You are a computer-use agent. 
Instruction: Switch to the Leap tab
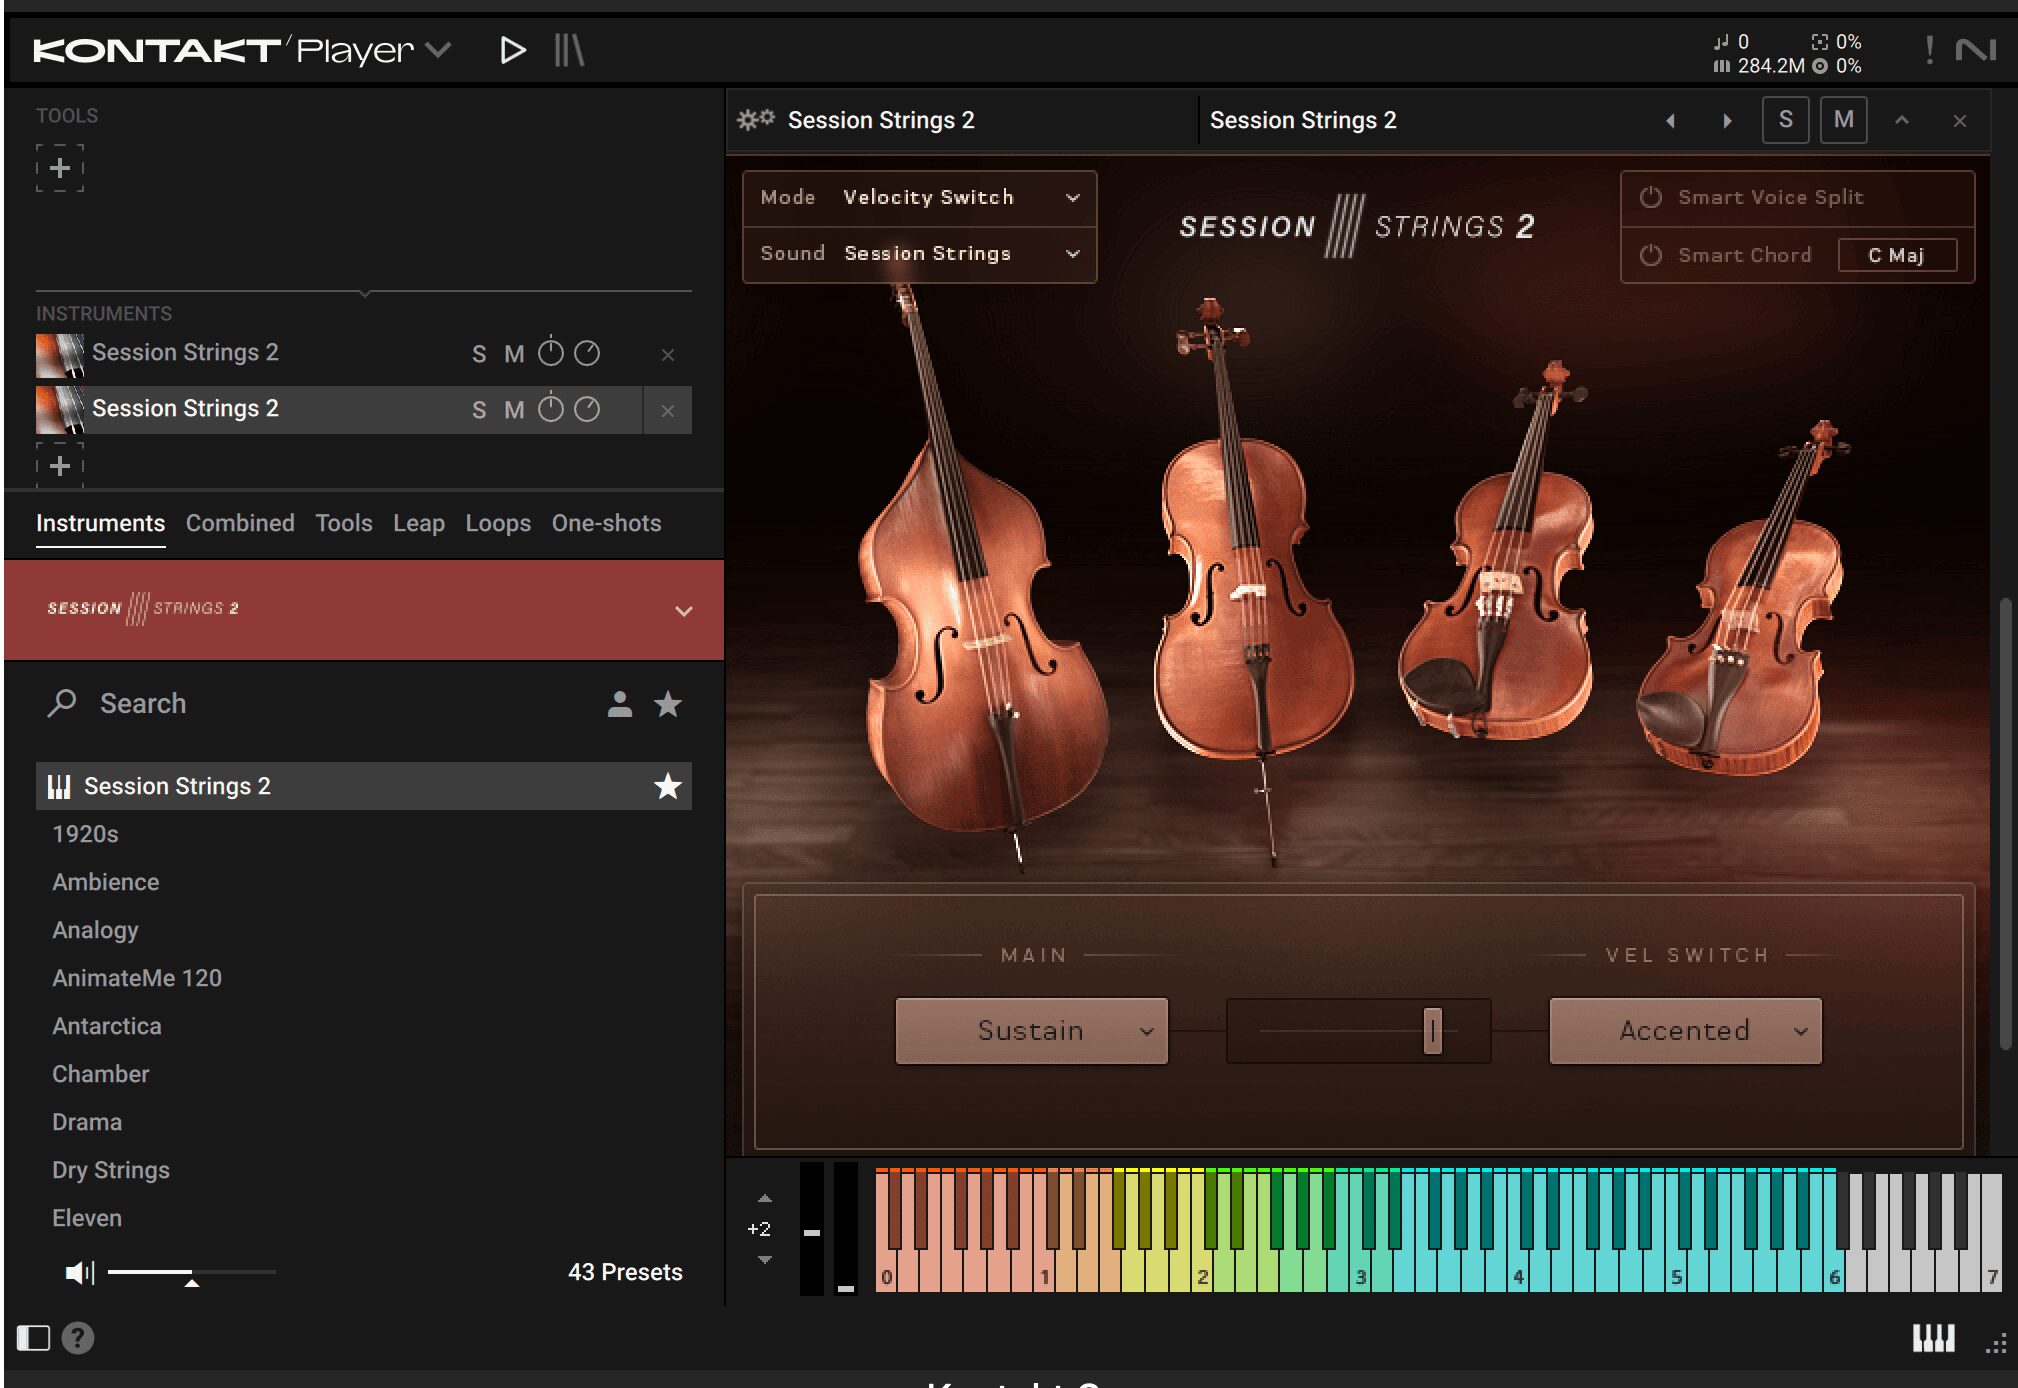point(419,523)
